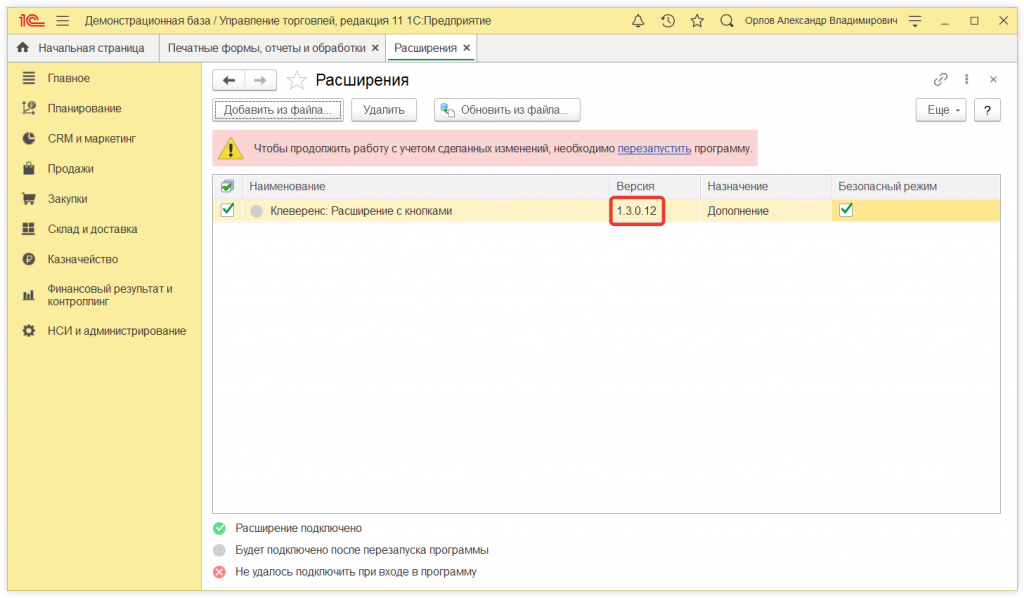Open notifications bell icon
1024x598 pixels.
pos(639,20)
